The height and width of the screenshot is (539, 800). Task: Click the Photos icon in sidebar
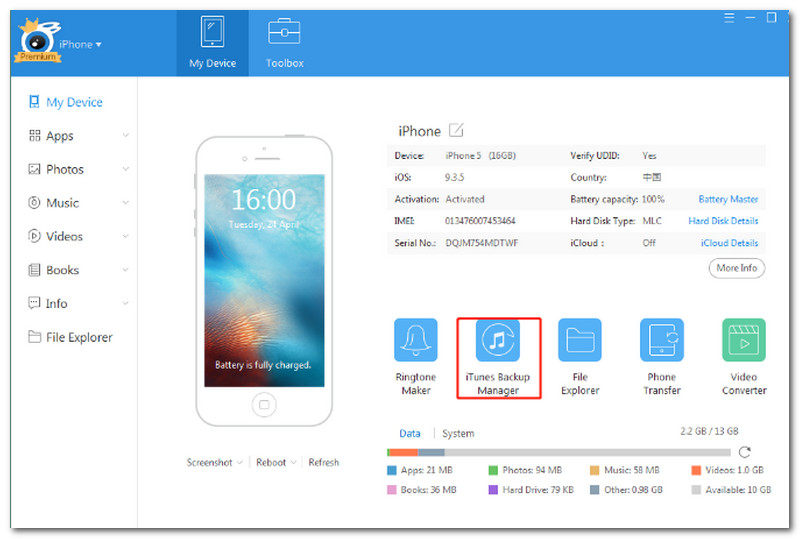pyautogui.click(x=34, y=169)
